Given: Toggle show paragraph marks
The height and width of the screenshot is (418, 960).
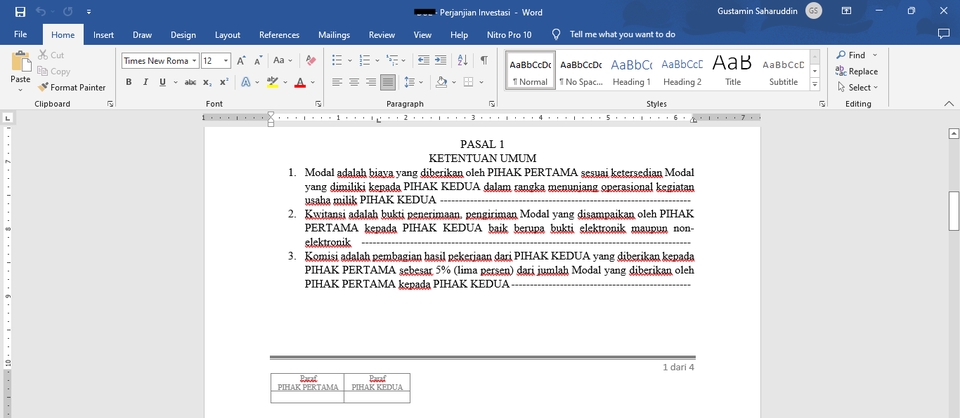Looking at the screenshot, I should pyautogui.click(x=484, y=60).
